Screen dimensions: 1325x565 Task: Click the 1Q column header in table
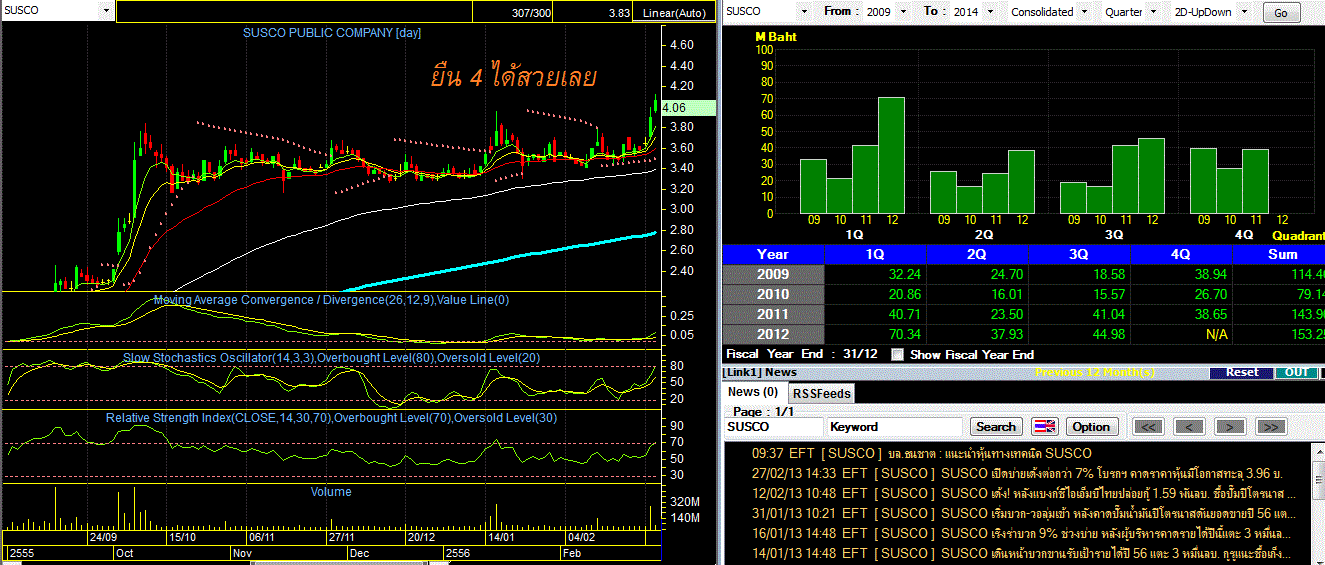(875, 254)
